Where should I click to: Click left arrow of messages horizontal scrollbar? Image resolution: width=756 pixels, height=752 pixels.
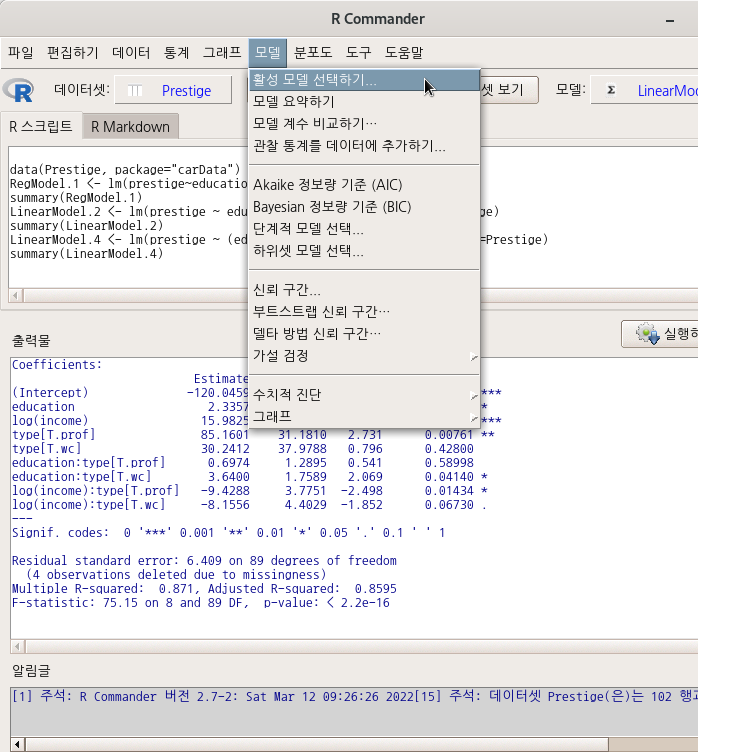18,745
